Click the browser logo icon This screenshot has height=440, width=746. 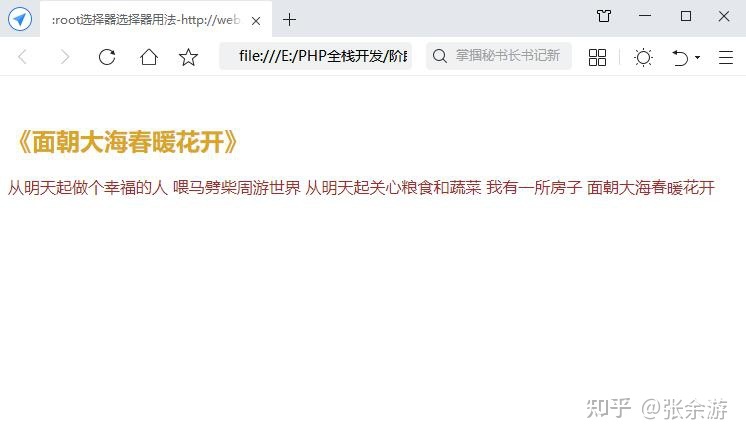20,19
